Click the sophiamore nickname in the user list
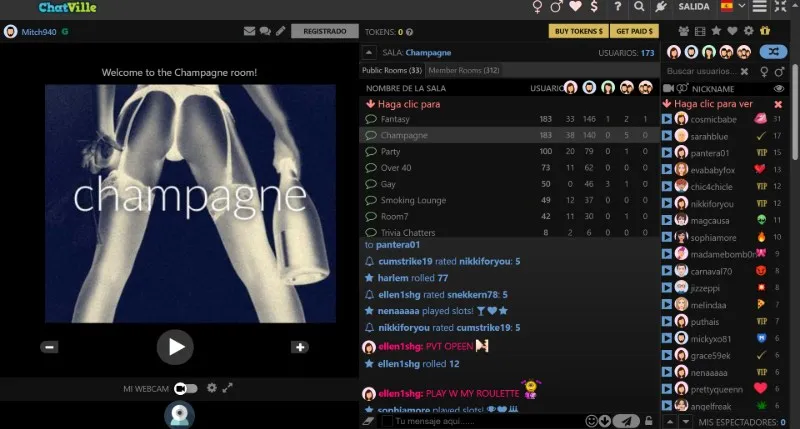The height and width of the screenshot is (429, 800). [713, 238]
